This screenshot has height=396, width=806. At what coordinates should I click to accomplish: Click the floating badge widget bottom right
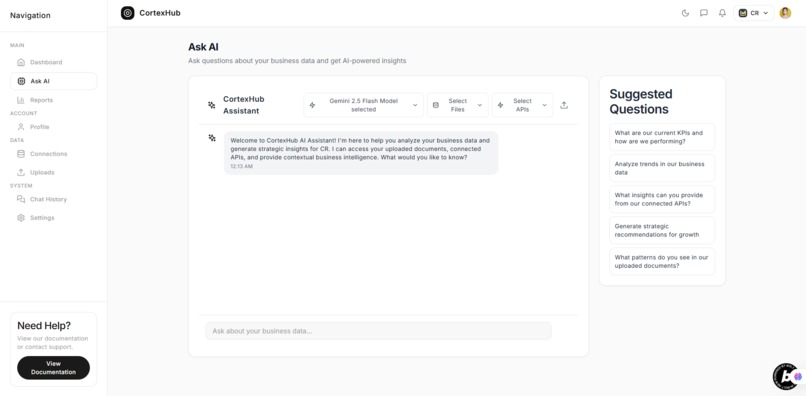click(787, 376)
